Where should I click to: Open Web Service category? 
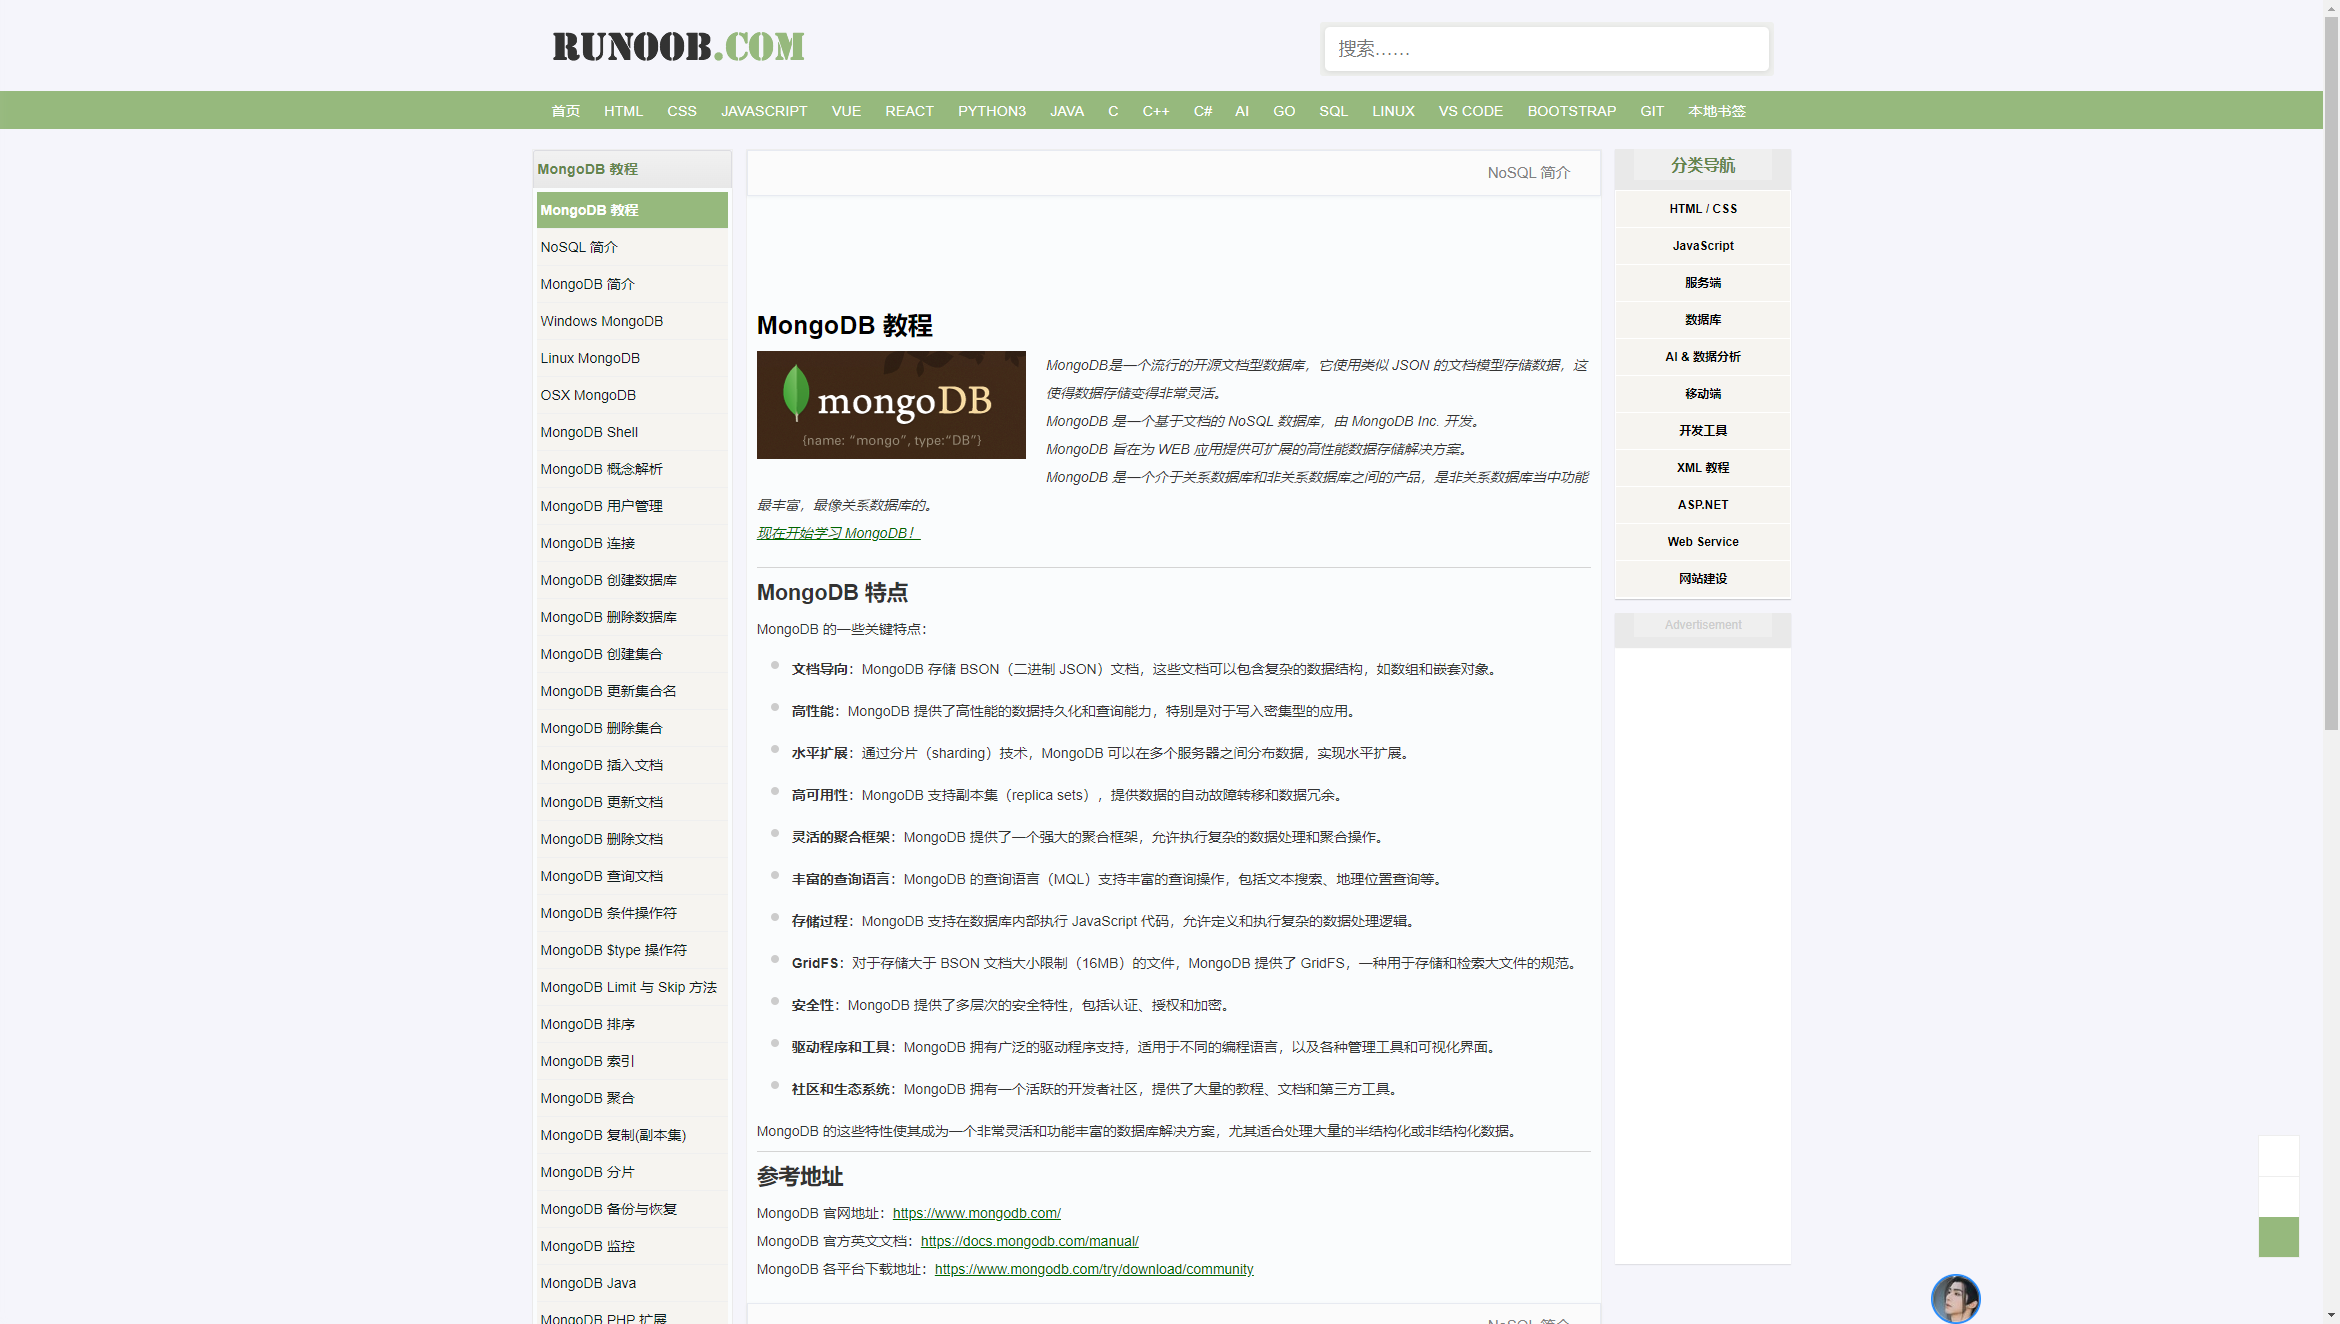coord(1702,542)
